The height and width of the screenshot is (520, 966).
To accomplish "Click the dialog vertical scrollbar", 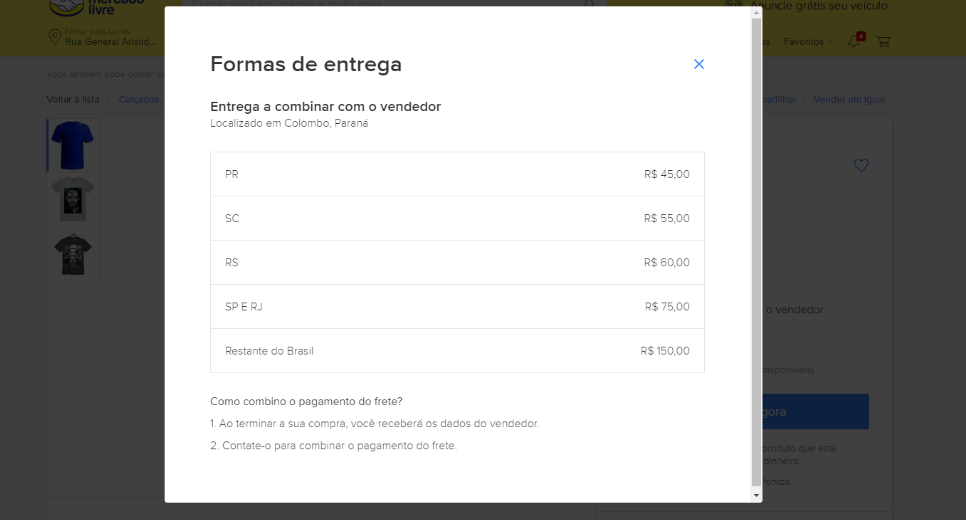I will coord(756,253).
